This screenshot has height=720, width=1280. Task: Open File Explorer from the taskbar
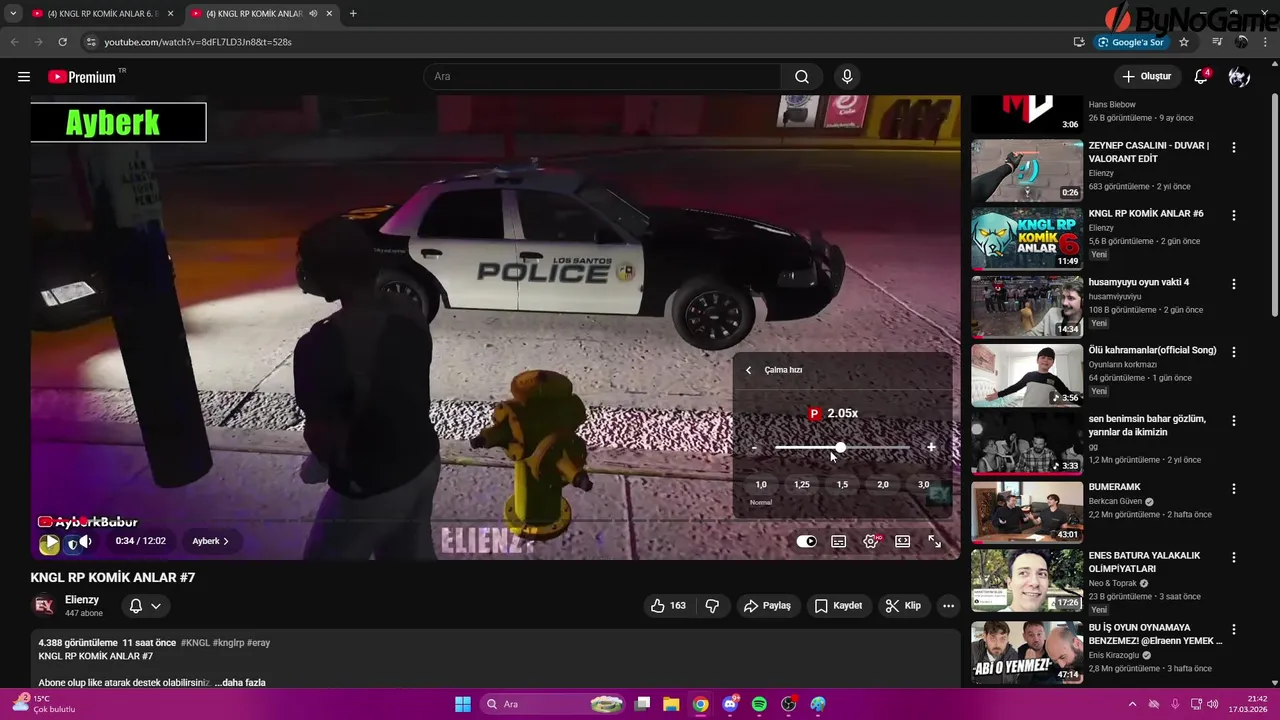tap(671, 704)
